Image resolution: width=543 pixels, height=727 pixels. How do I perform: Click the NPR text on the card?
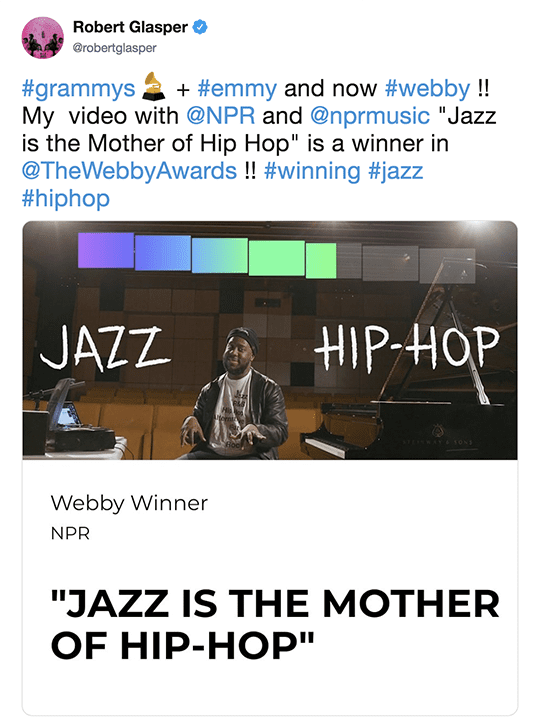(x=70, y=534)
